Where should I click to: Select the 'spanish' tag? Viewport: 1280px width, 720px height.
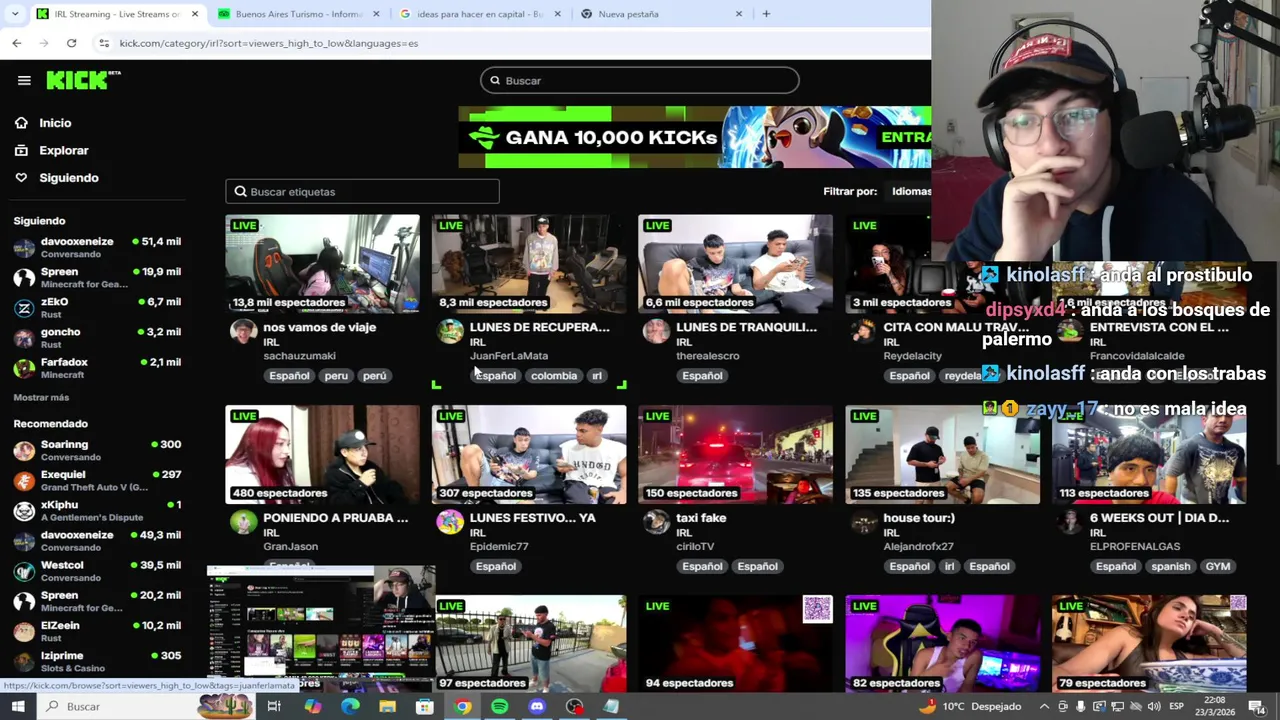tap(1170, 566)
